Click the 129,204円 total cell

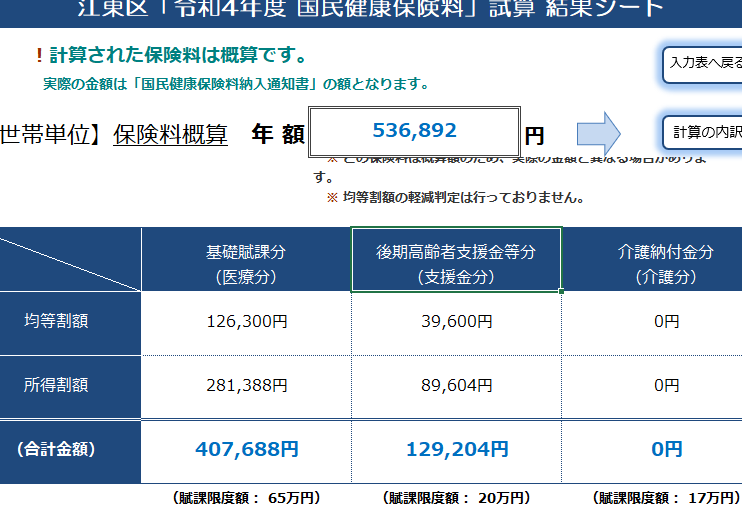point(456,450)
